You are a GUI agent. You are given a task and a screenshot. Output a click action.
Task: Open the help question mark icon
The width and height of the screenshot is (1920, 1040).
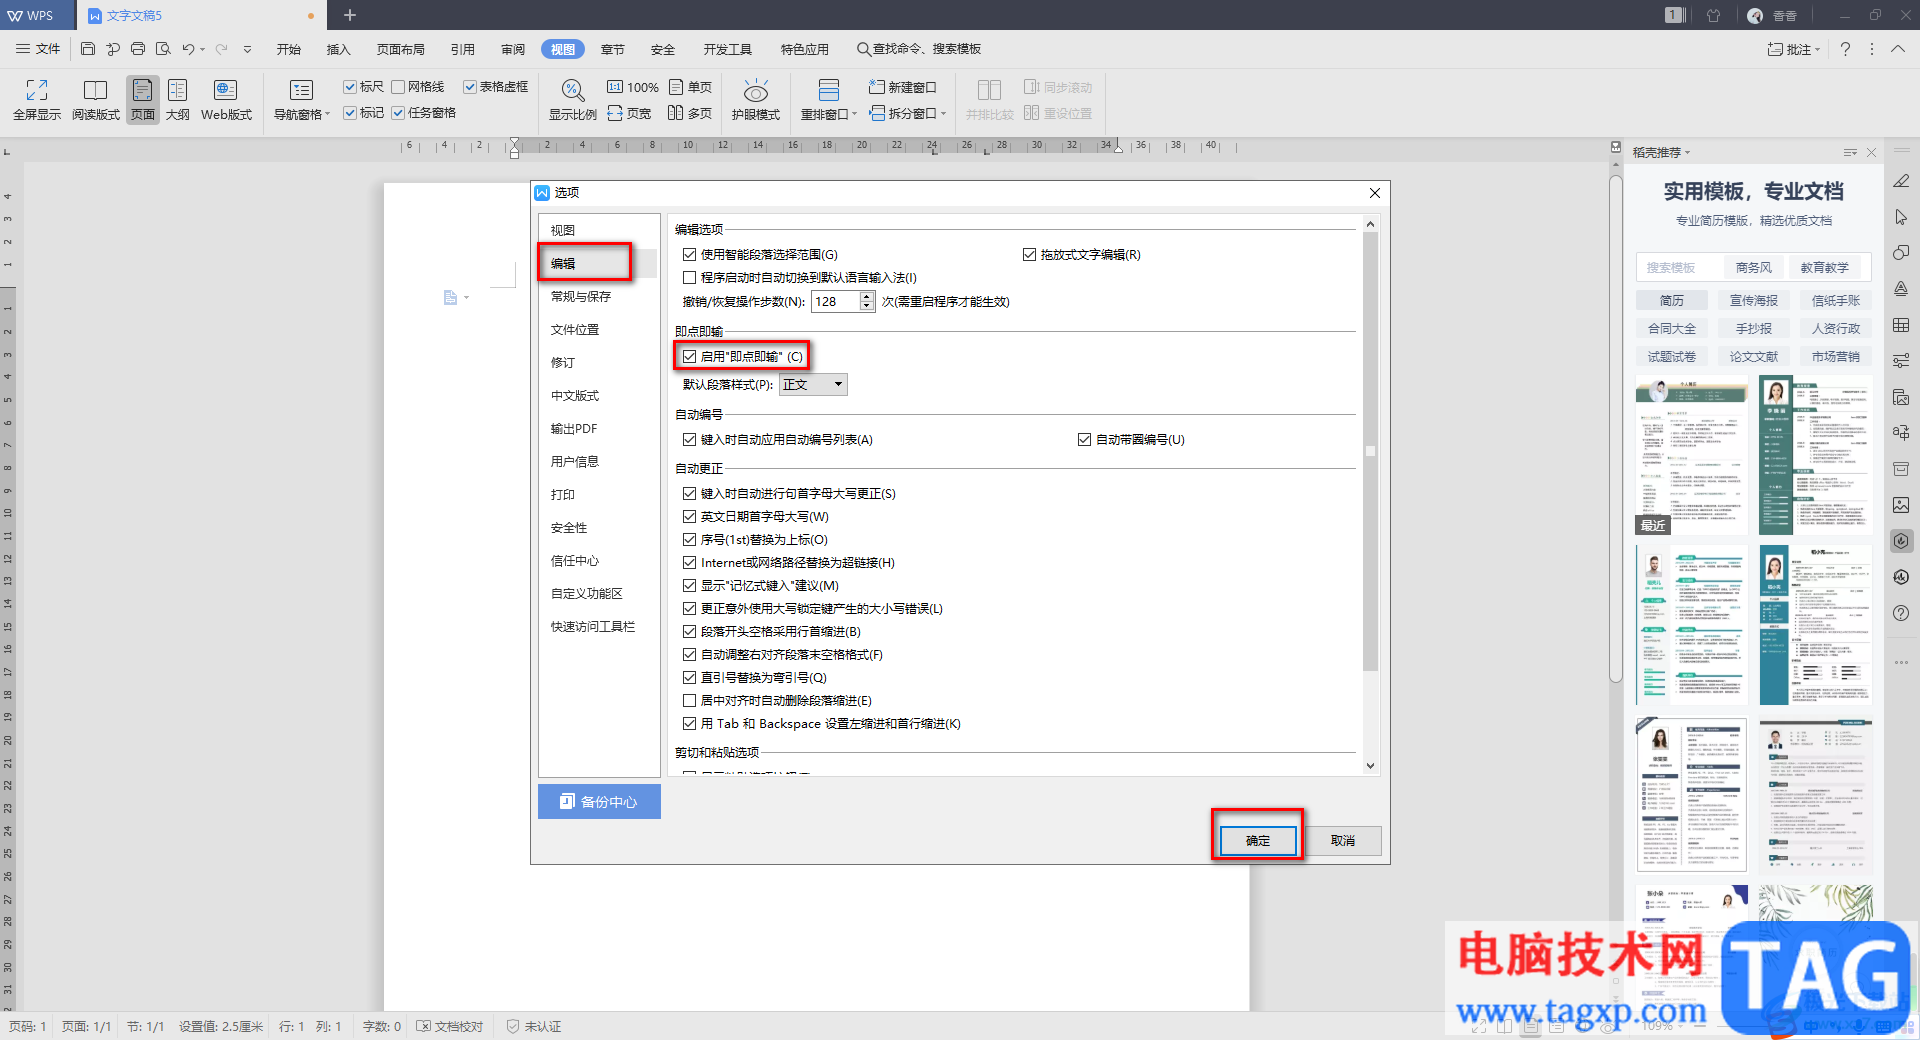[x=1845, y=49]
